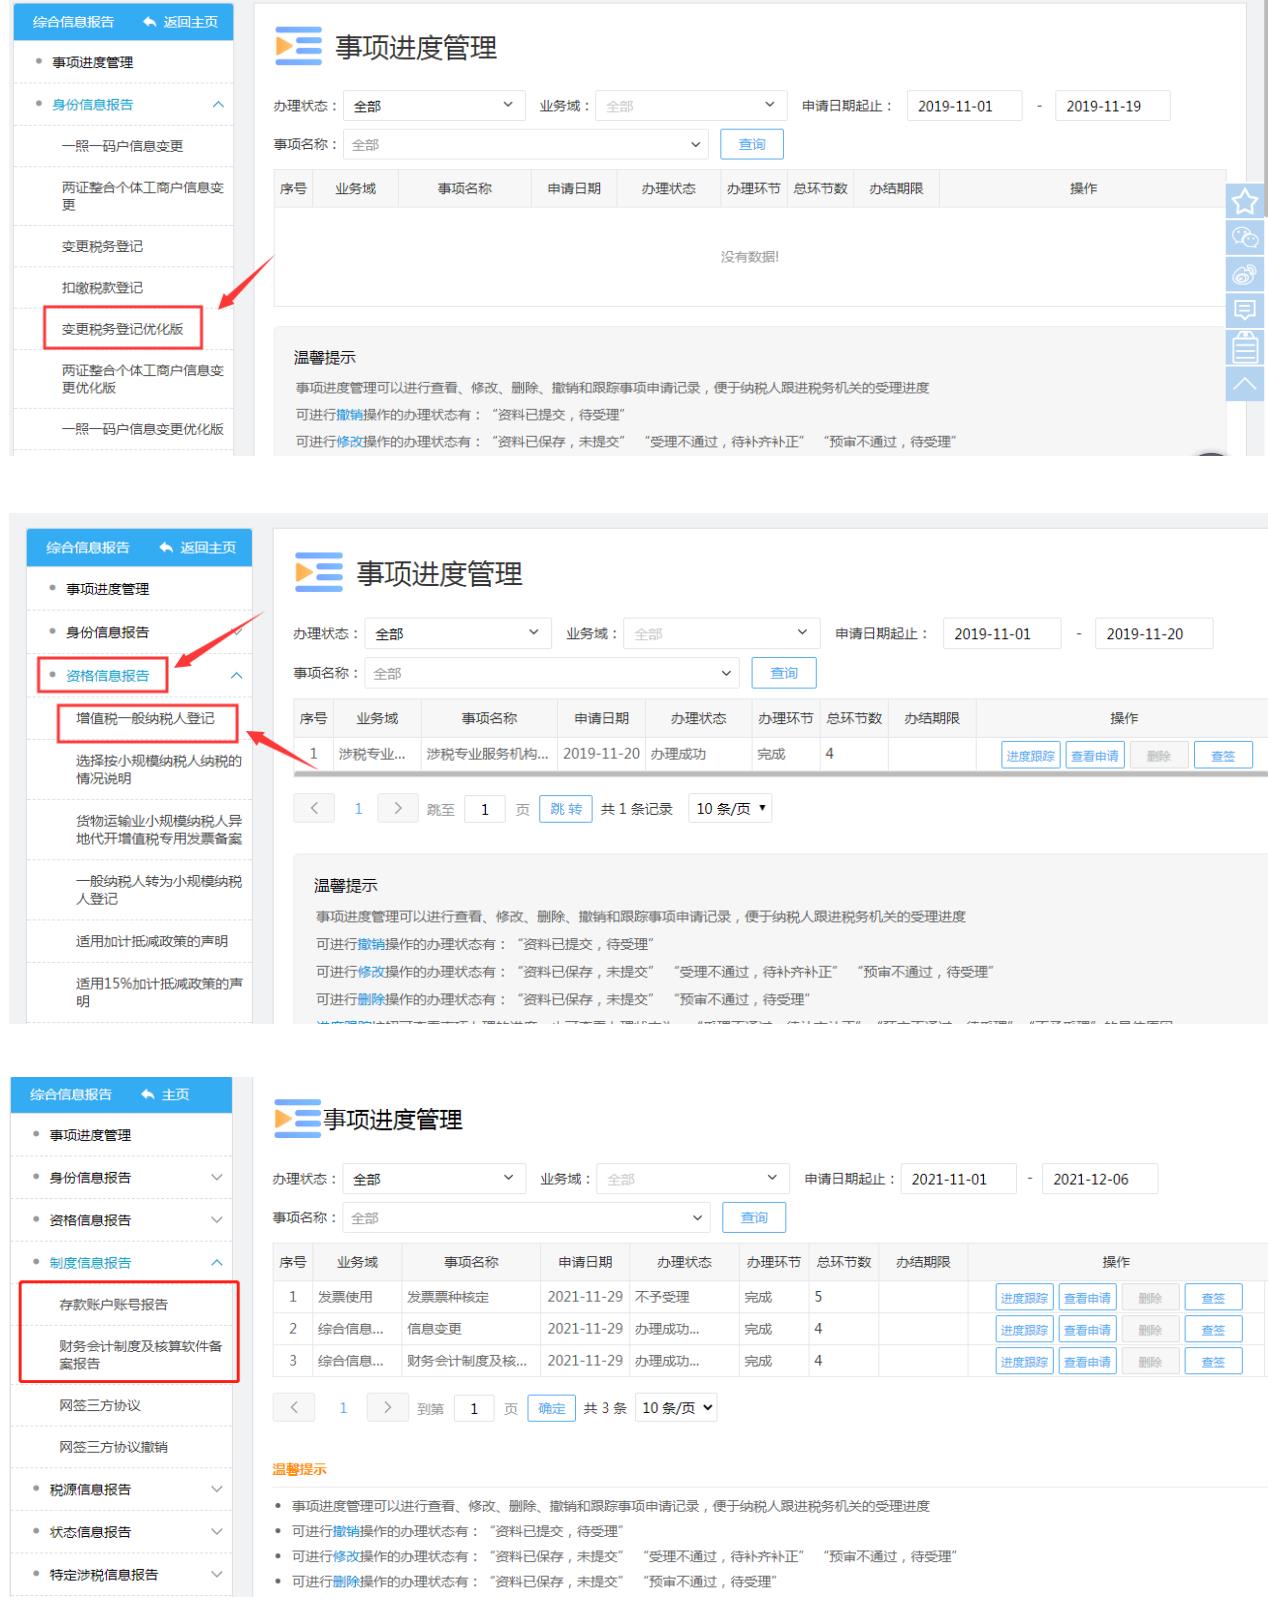Click the 确定 pagination button
This screenshot has width=1268, height=1602.
coord(552,1408)
